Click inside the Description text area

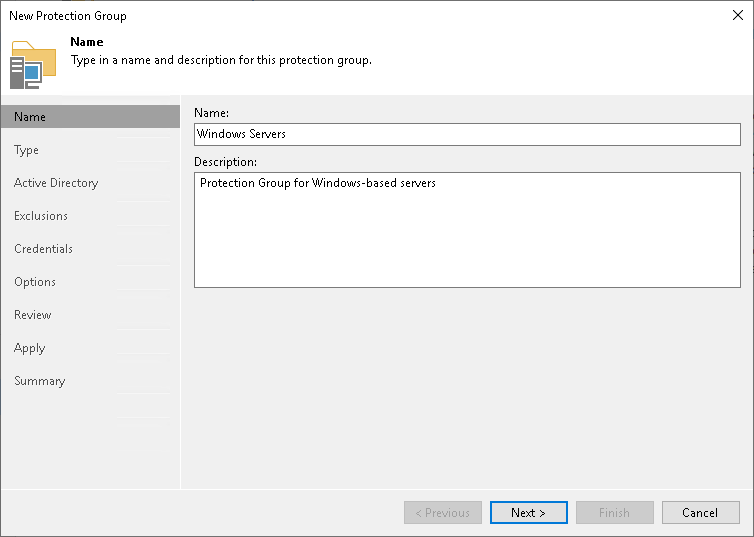coord(467,230)
